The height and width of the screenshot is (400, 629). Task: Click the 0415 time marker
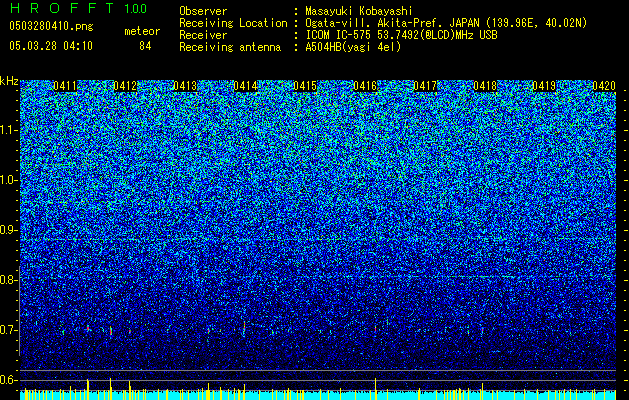tap(305, 86)
